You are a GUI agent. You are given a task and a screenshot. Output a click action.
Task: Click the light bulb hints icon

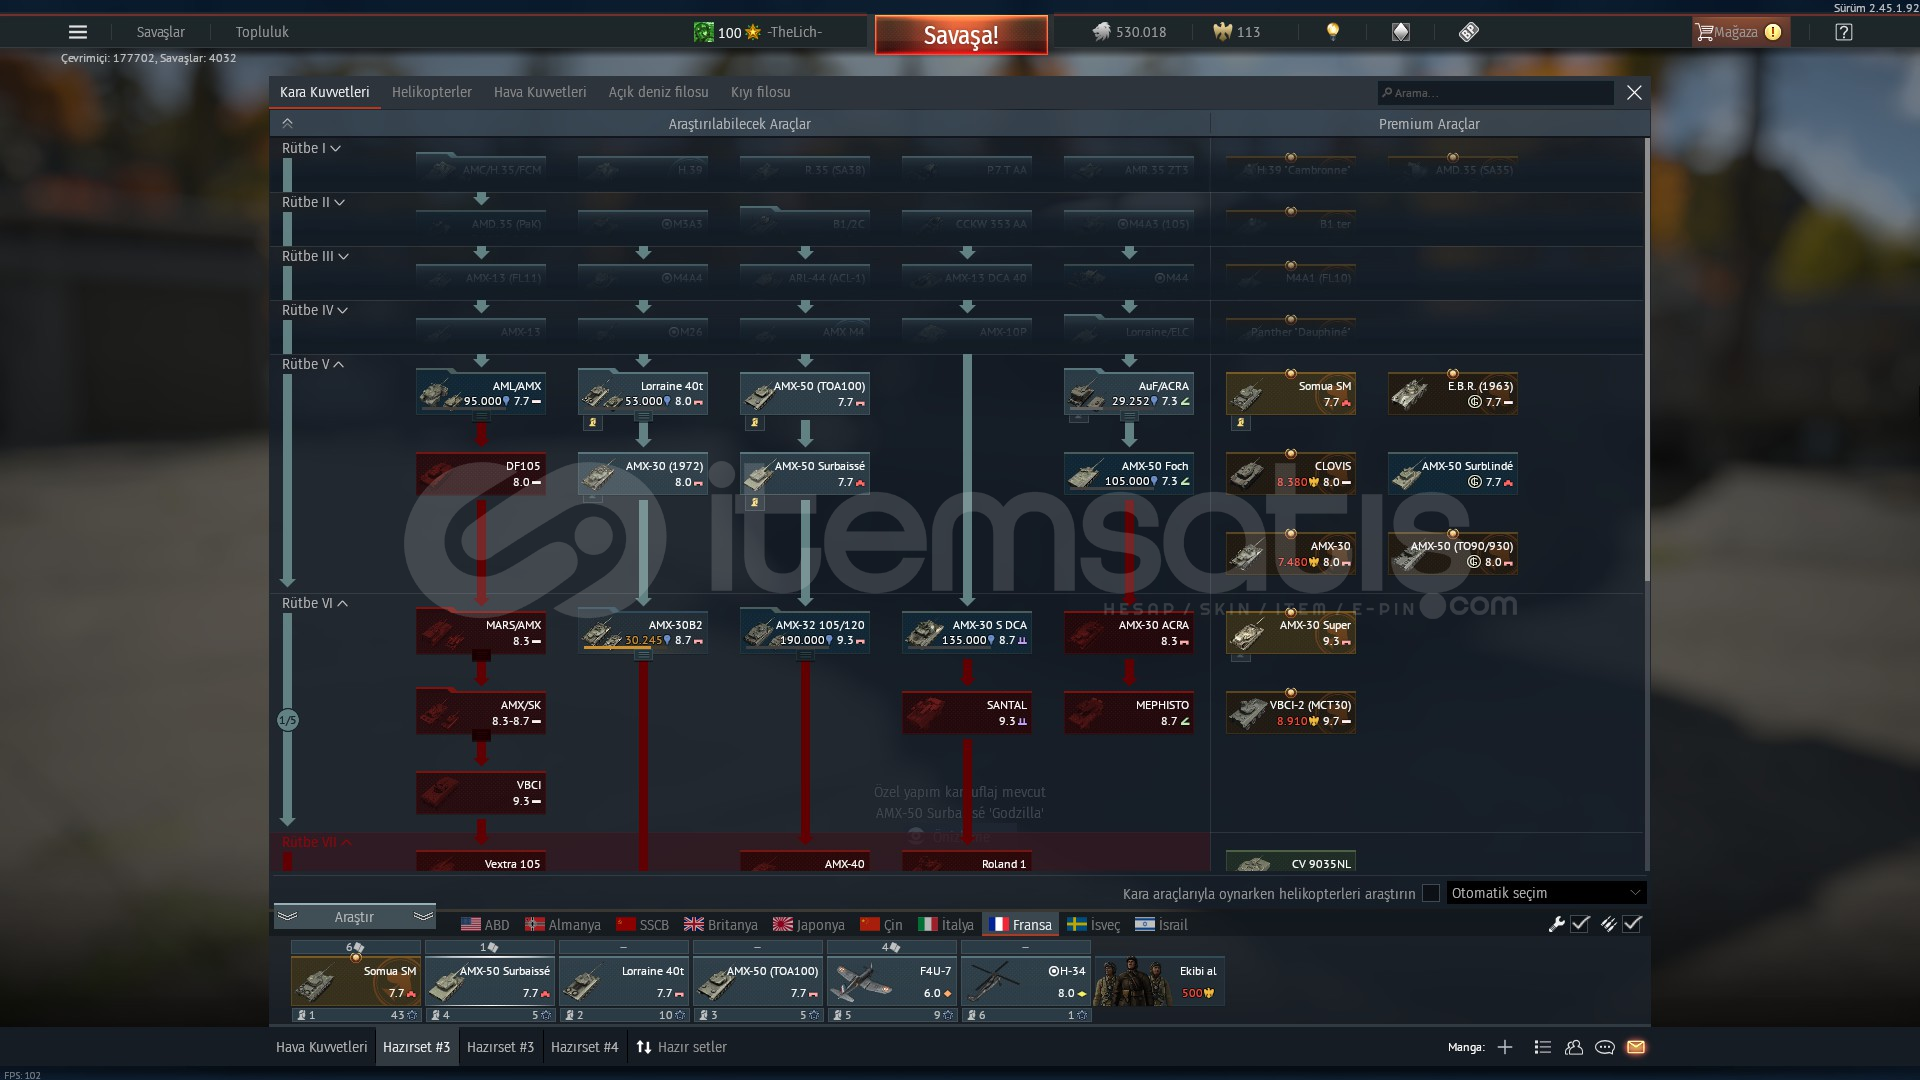[x=1332, y=32]
